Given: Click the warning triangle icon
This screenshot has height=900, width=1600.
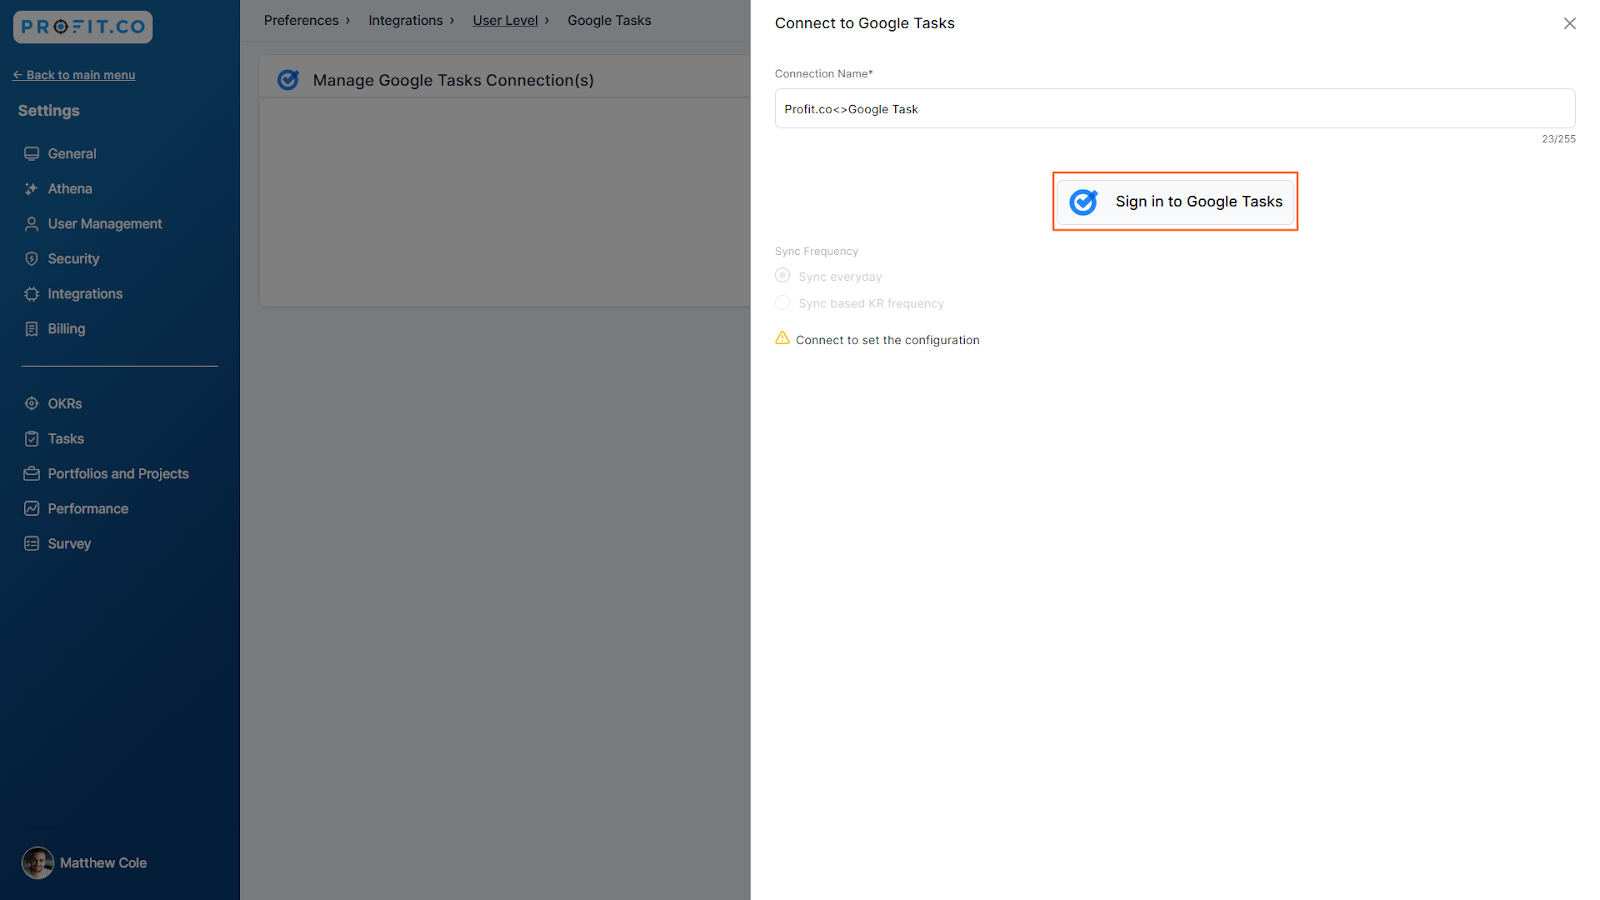Looking at the screenshot, I should [x=782, y=338].
